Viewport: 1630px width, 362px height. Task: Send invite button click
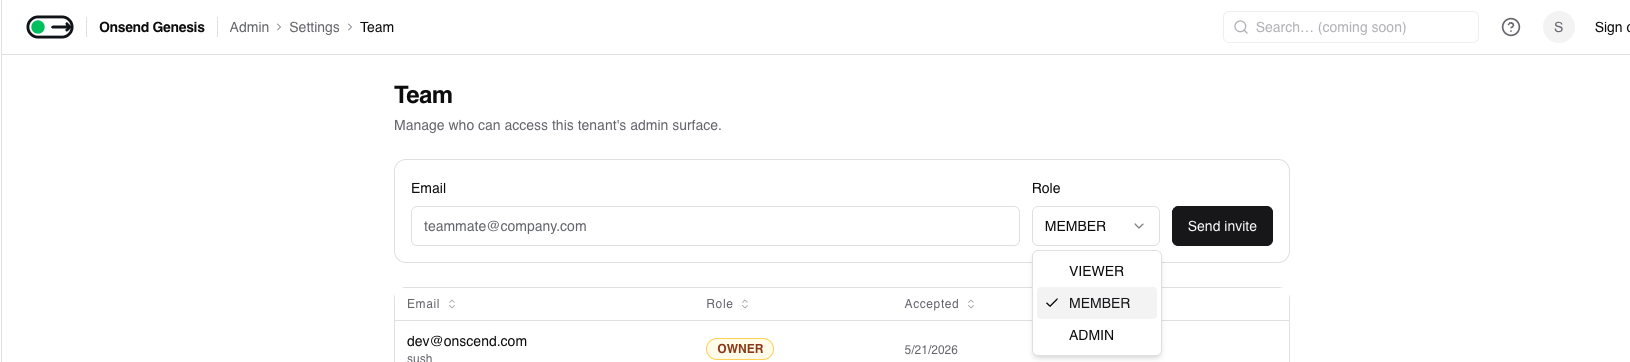[x=1222, y=226]
